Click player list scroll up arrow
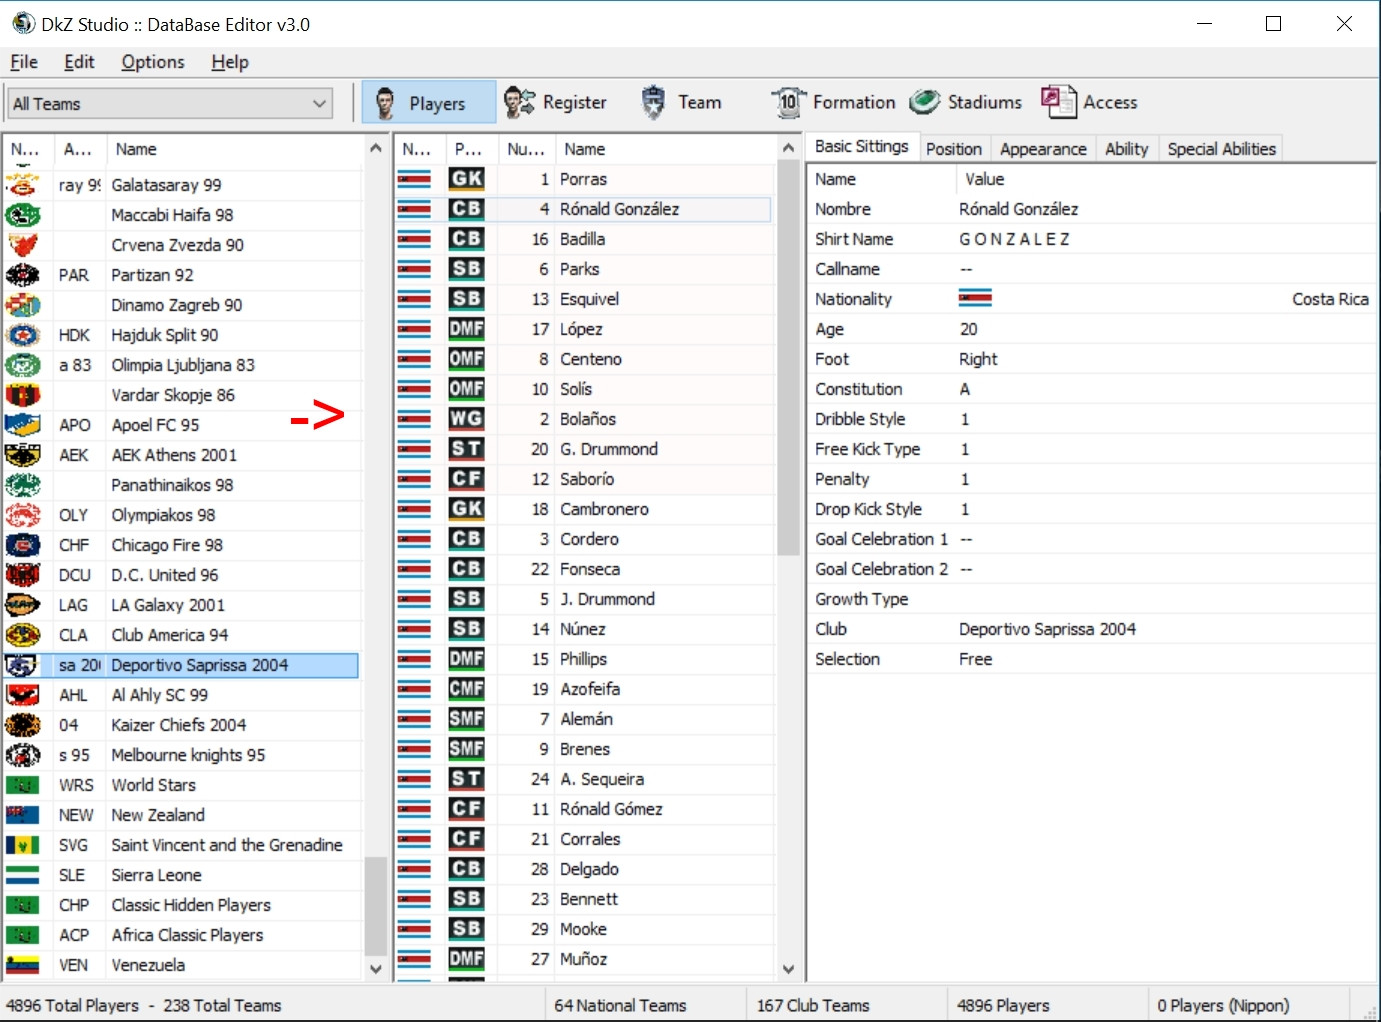The height and width of the screenshot is (1022, 1381). (788, 148)
